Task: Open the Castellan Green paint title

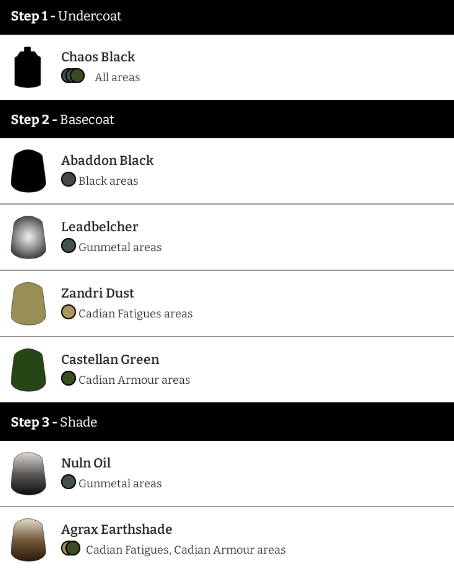Action: [110, 359]
